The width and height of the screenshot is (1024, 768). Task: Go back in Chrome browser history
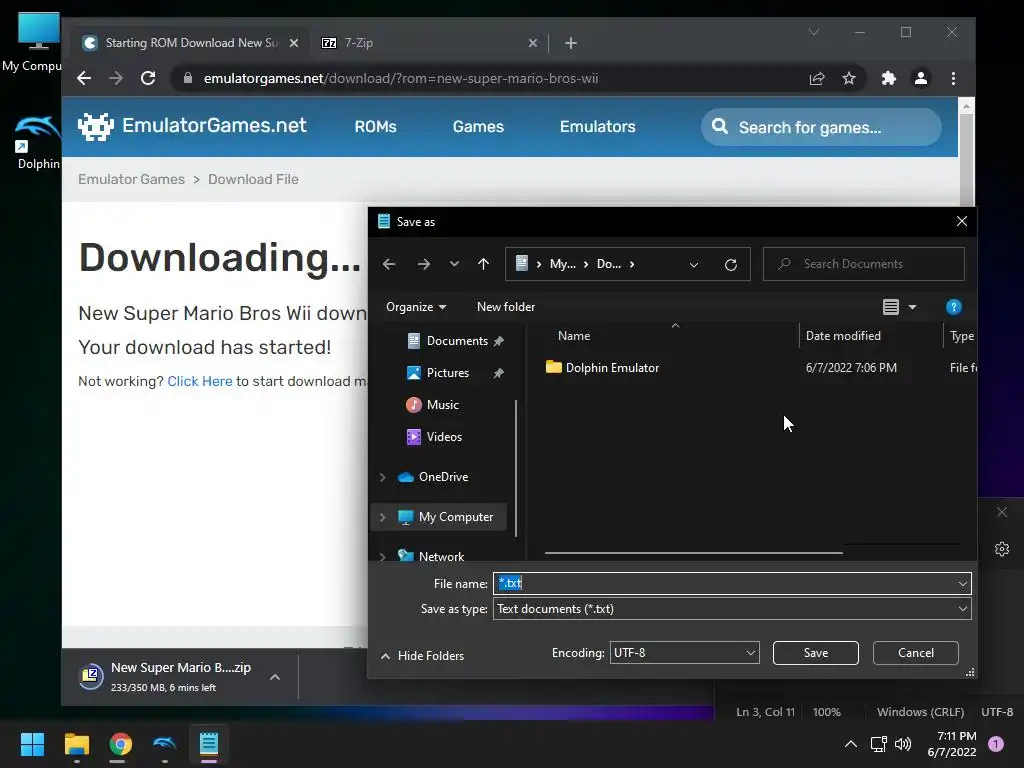[84, 78]
